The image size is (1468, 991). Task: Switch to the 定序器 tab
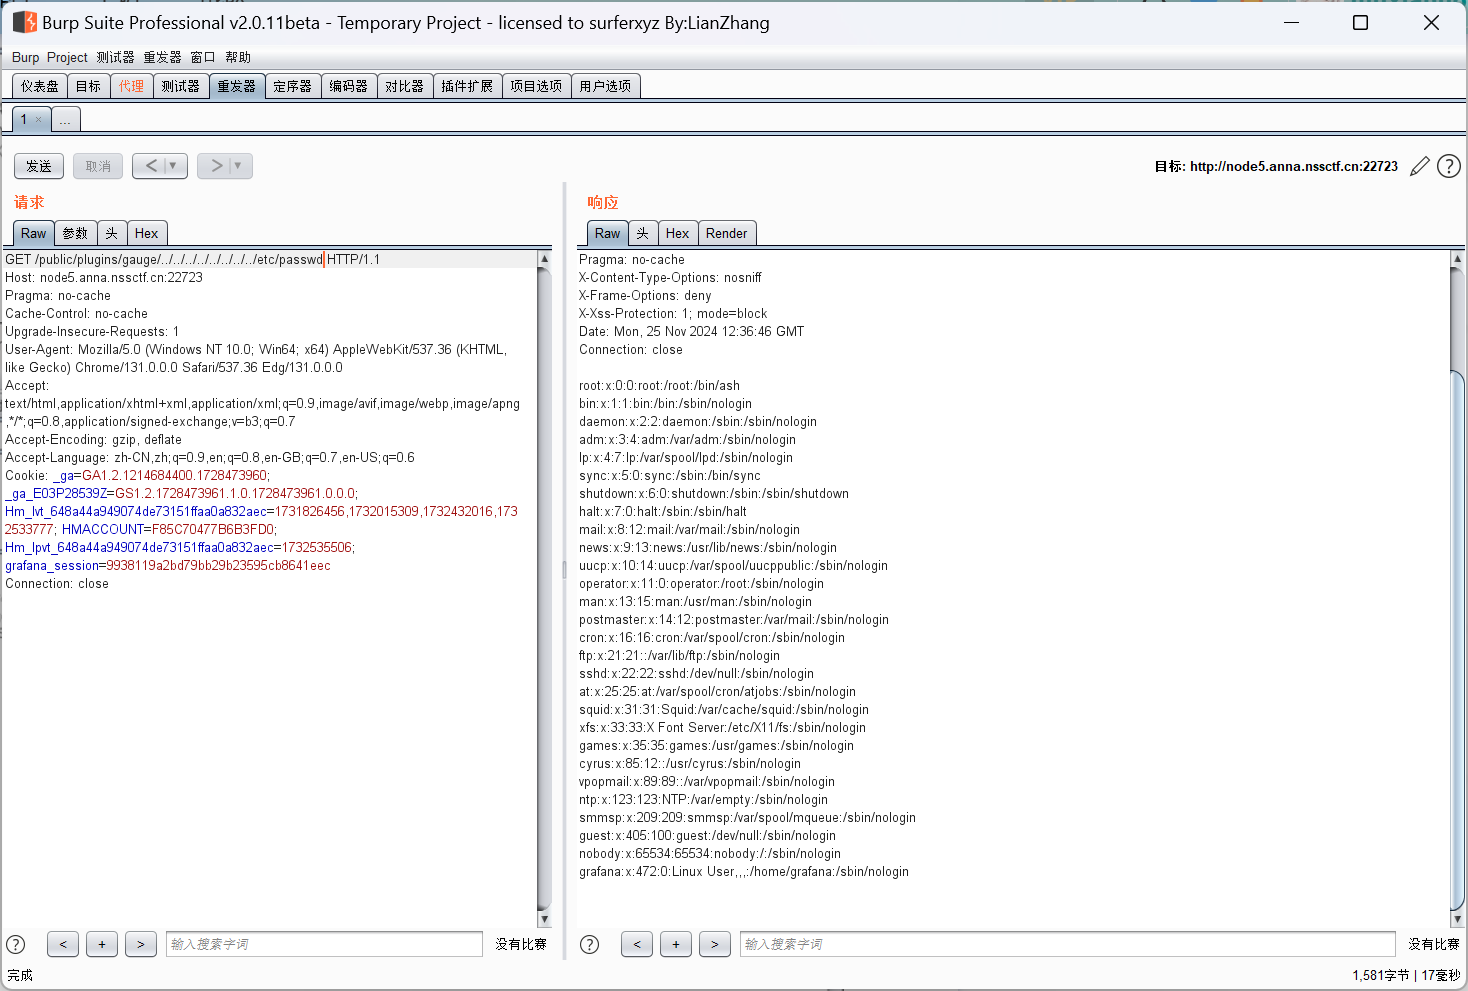pos(292,86)
